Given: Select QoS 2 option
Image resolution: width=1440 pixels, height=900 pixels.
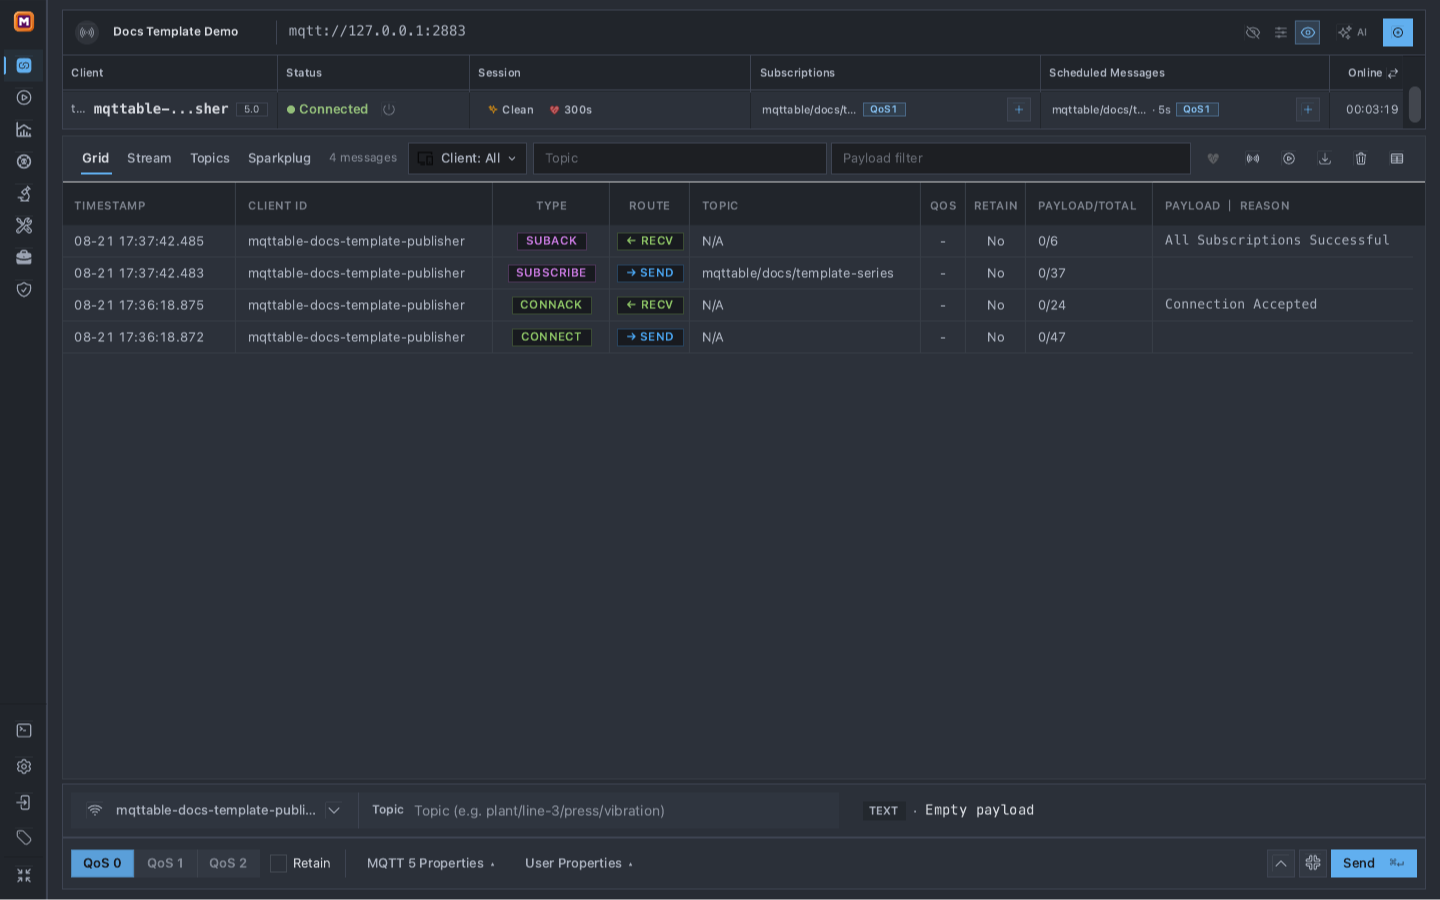Looking at the screenshot, I should tap(228, 863).
